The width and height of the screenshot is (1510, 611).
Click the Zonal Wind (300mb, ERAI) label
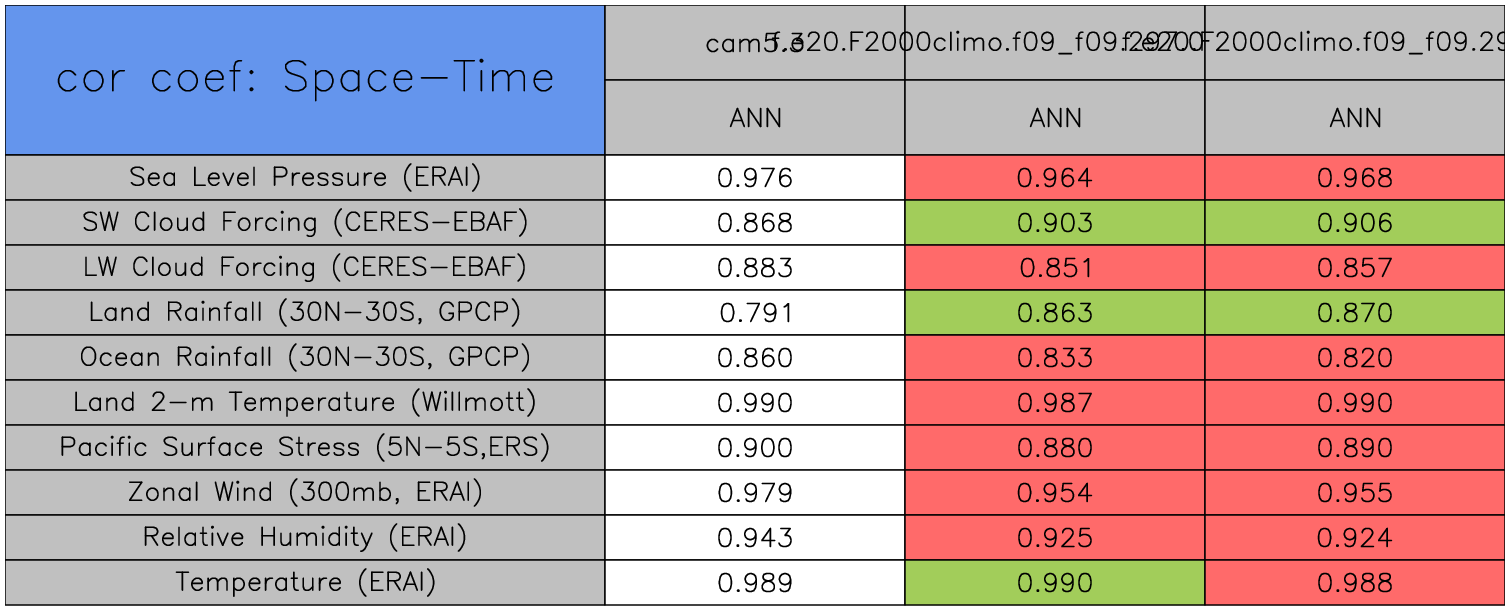305,493
